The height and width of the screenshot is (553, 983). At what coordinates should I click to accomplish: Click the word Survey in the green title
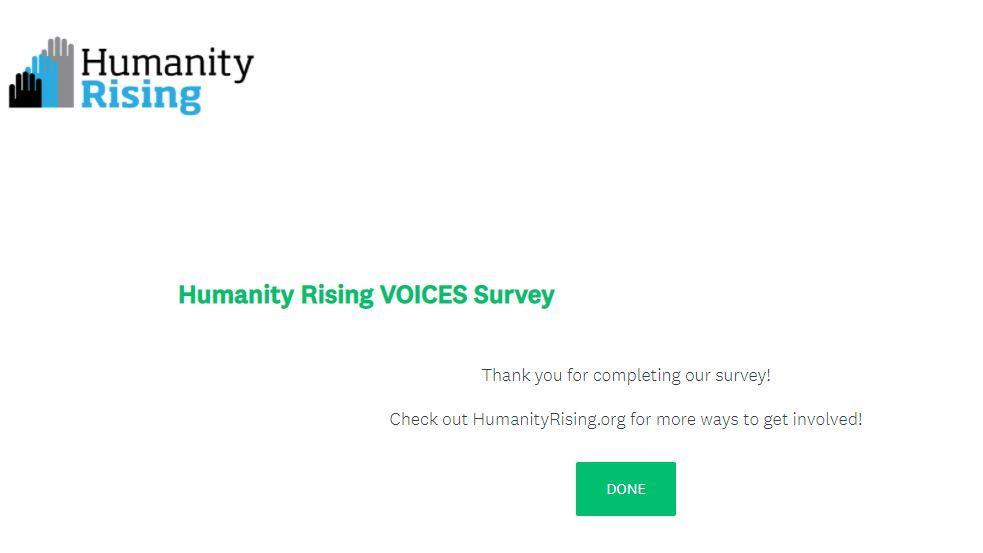[514, 296]
